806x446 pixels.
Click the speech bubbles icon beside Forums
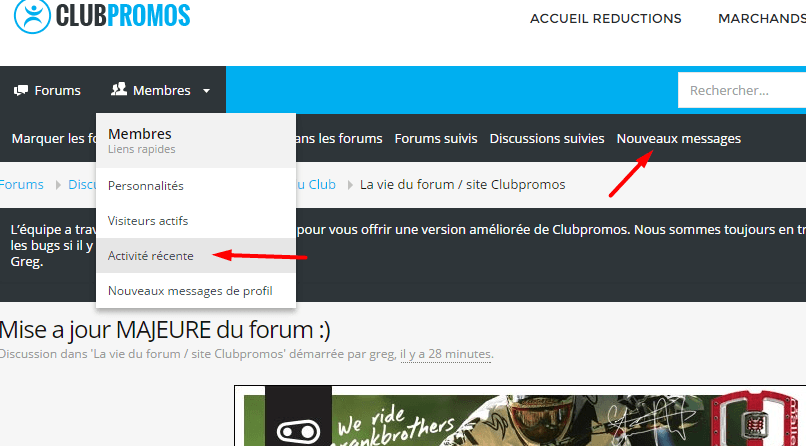(21, 90)
